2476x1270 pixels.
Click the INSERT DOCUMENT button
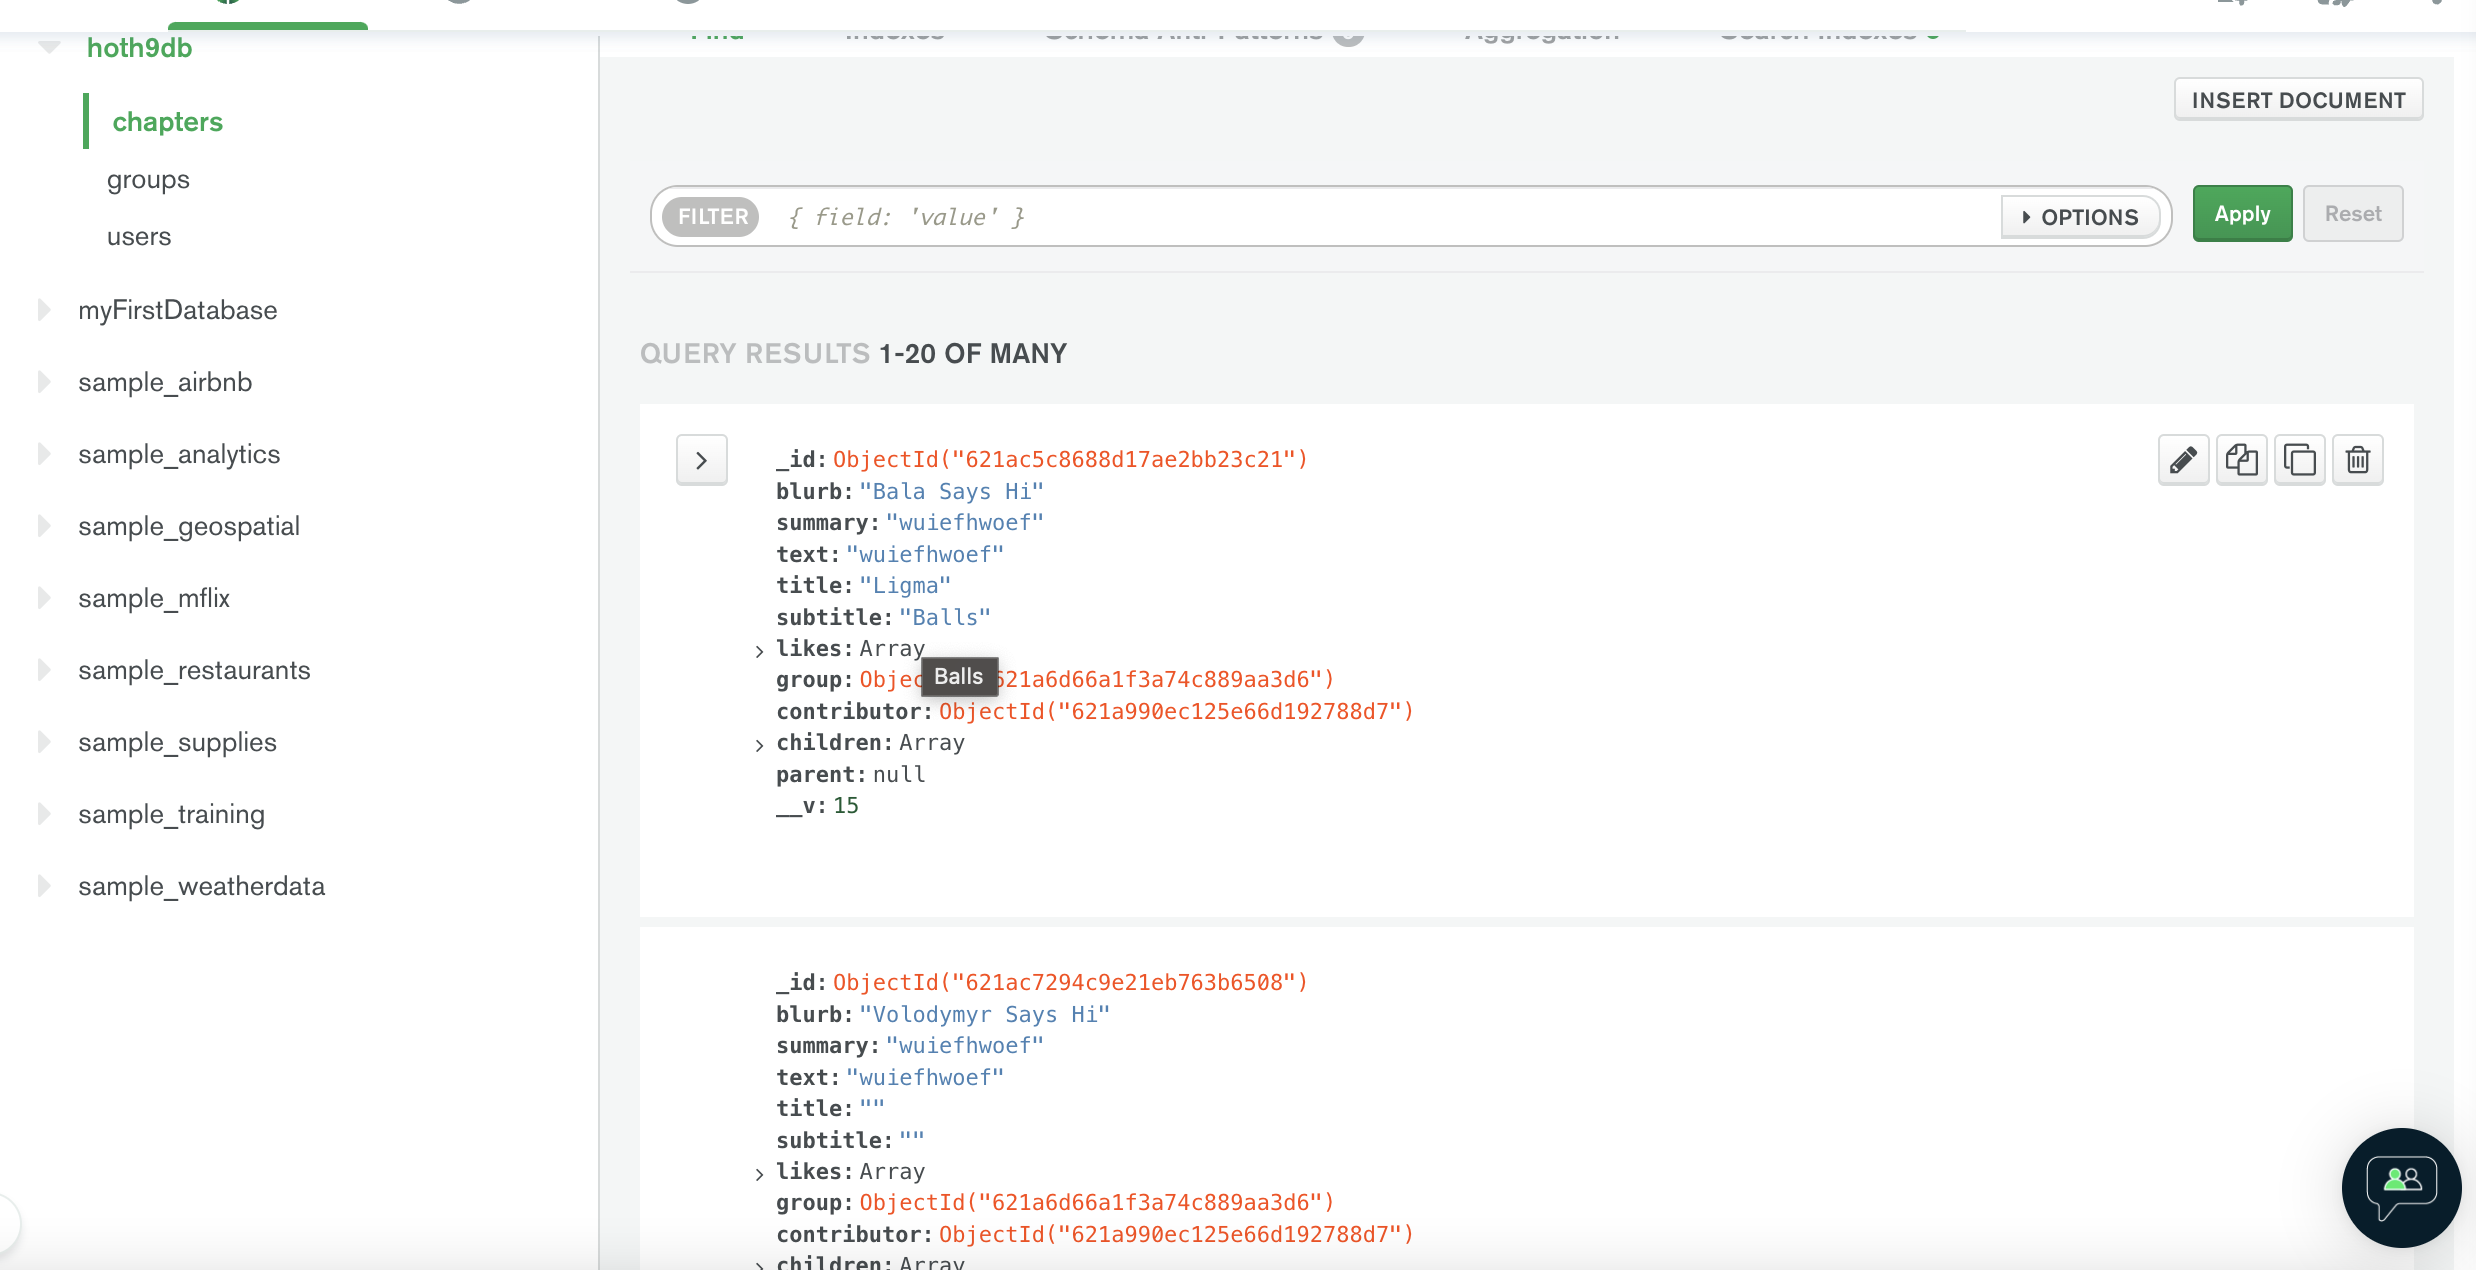[2298, 100]
